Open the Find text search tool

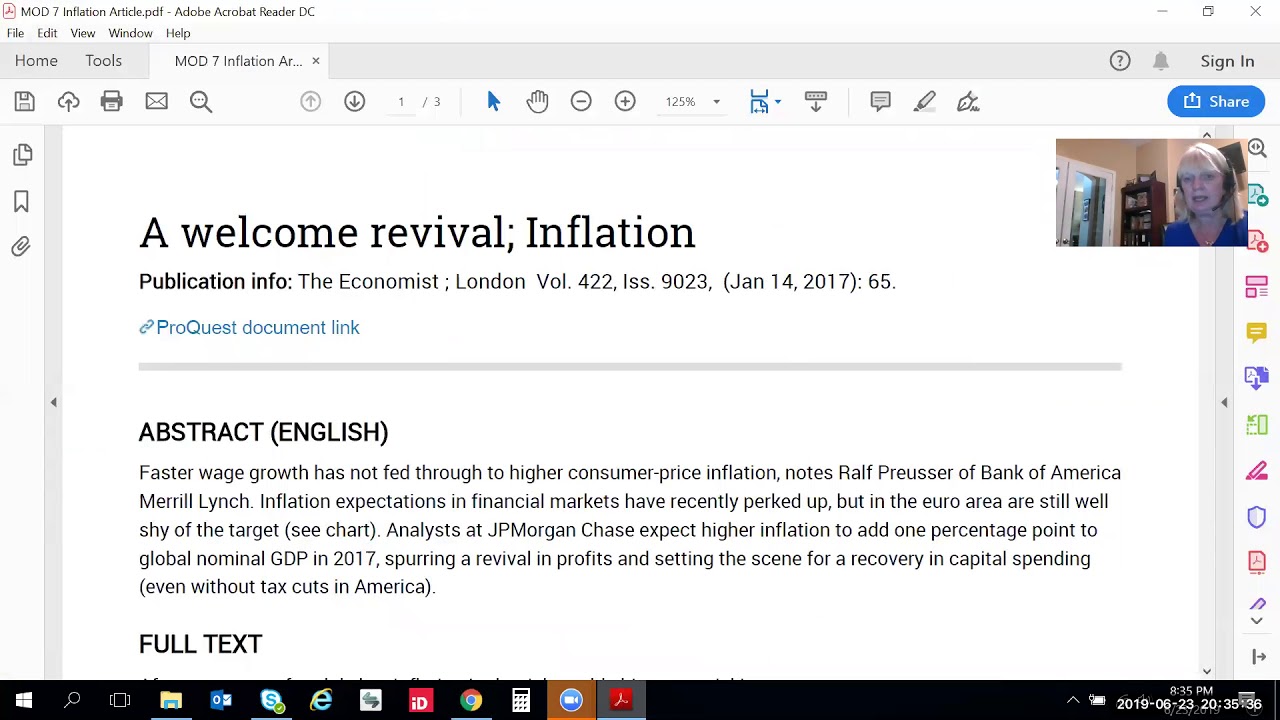[x=201, y=101]
